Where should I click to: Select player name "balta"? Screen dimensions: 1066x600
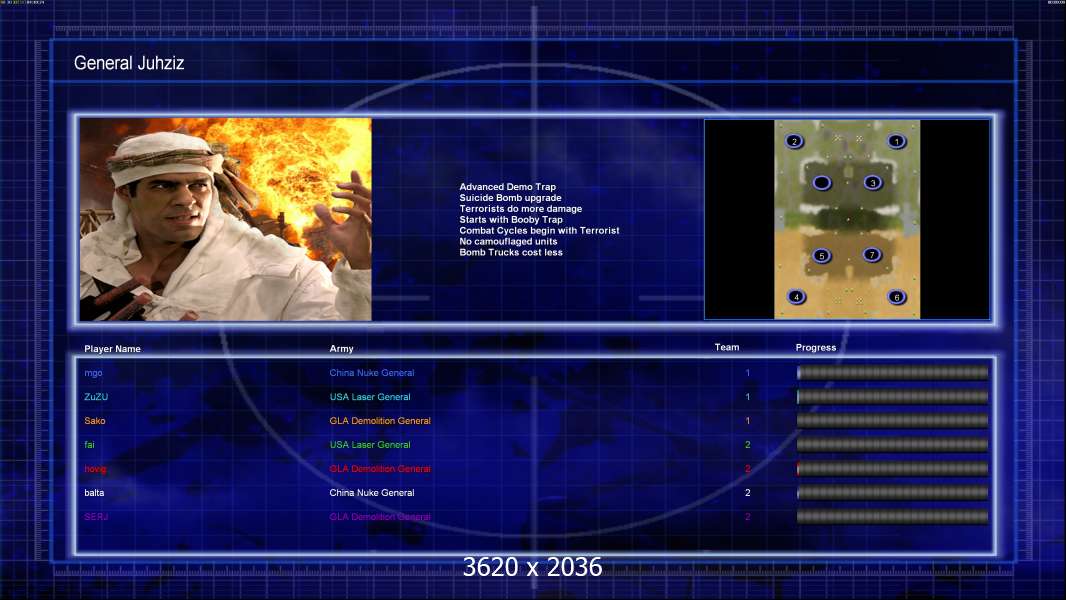pyautogui.click(x=94, y=493)
